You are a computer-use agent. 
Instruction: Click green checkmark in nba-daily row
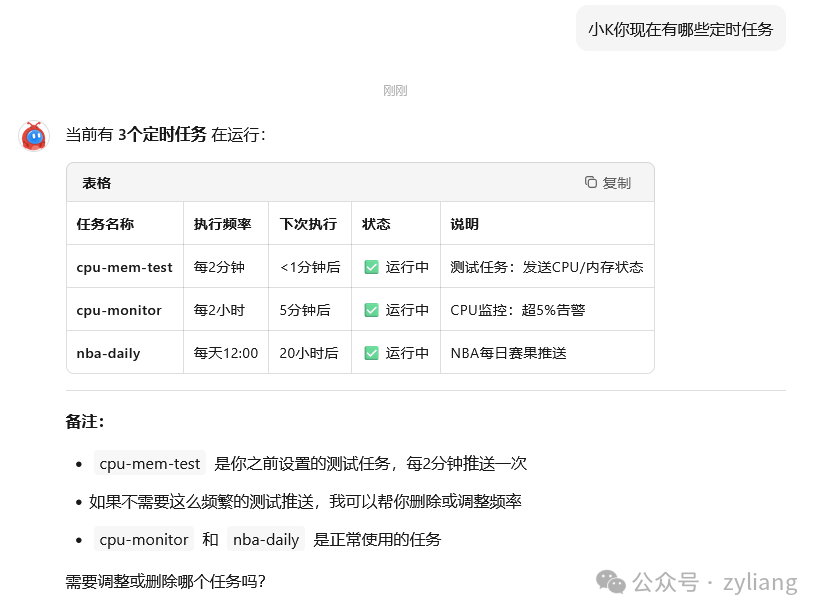pyautogui.click(x=372, y=353)
